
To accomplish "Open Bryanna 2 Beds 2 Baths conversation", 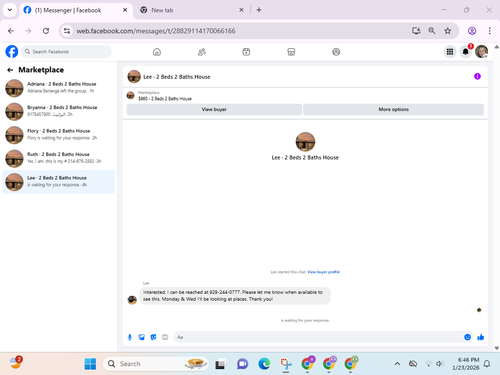I will [x=59, y=111].
